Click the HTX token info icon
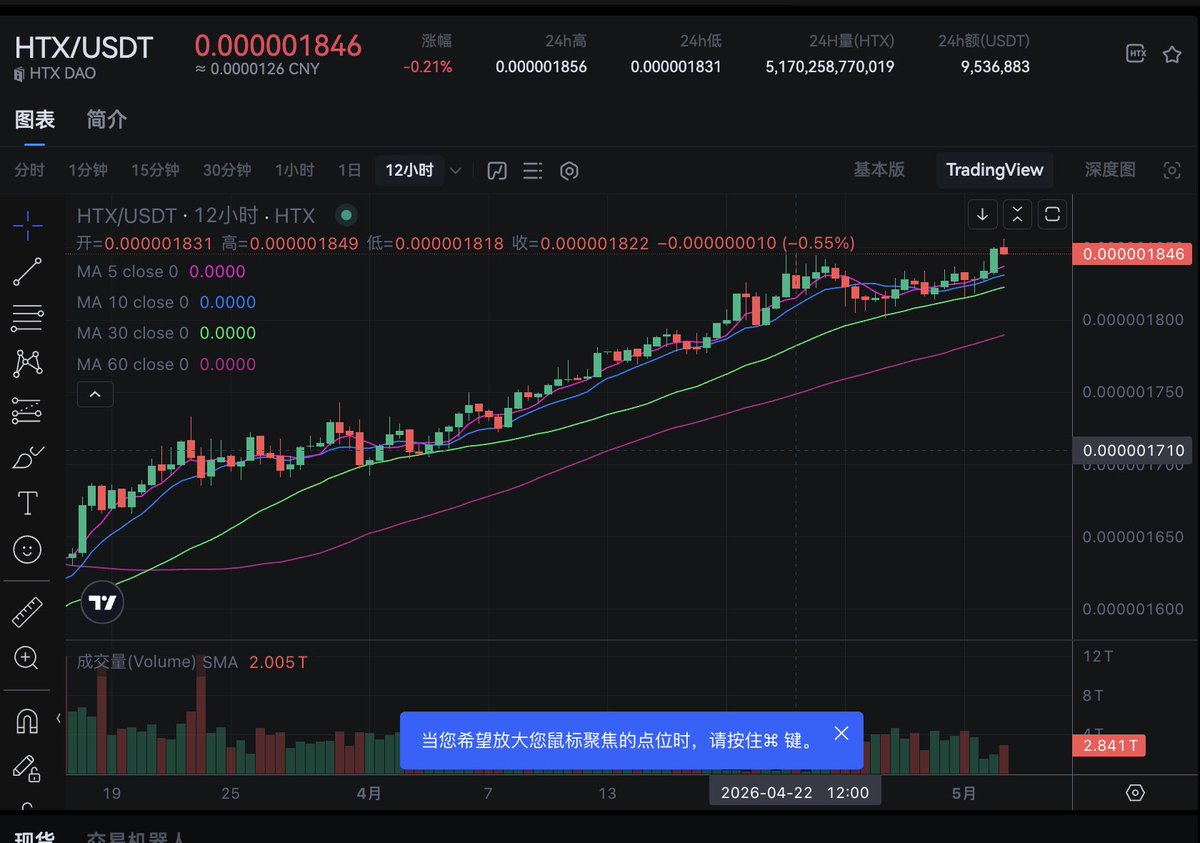The image size is (1200, 843). [1136, 54]
